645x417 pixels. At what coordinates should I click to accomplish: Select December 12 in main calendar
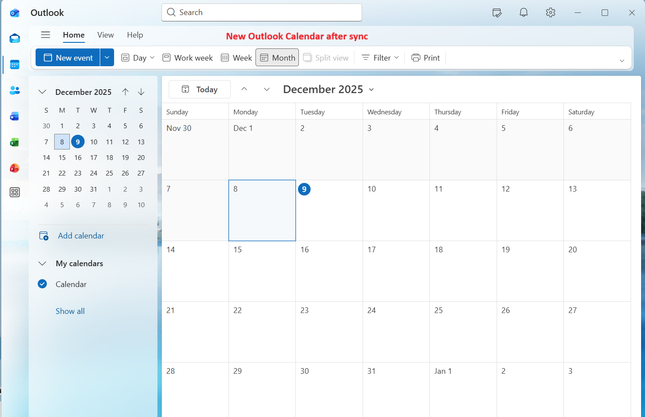click(x=530, y=210)
